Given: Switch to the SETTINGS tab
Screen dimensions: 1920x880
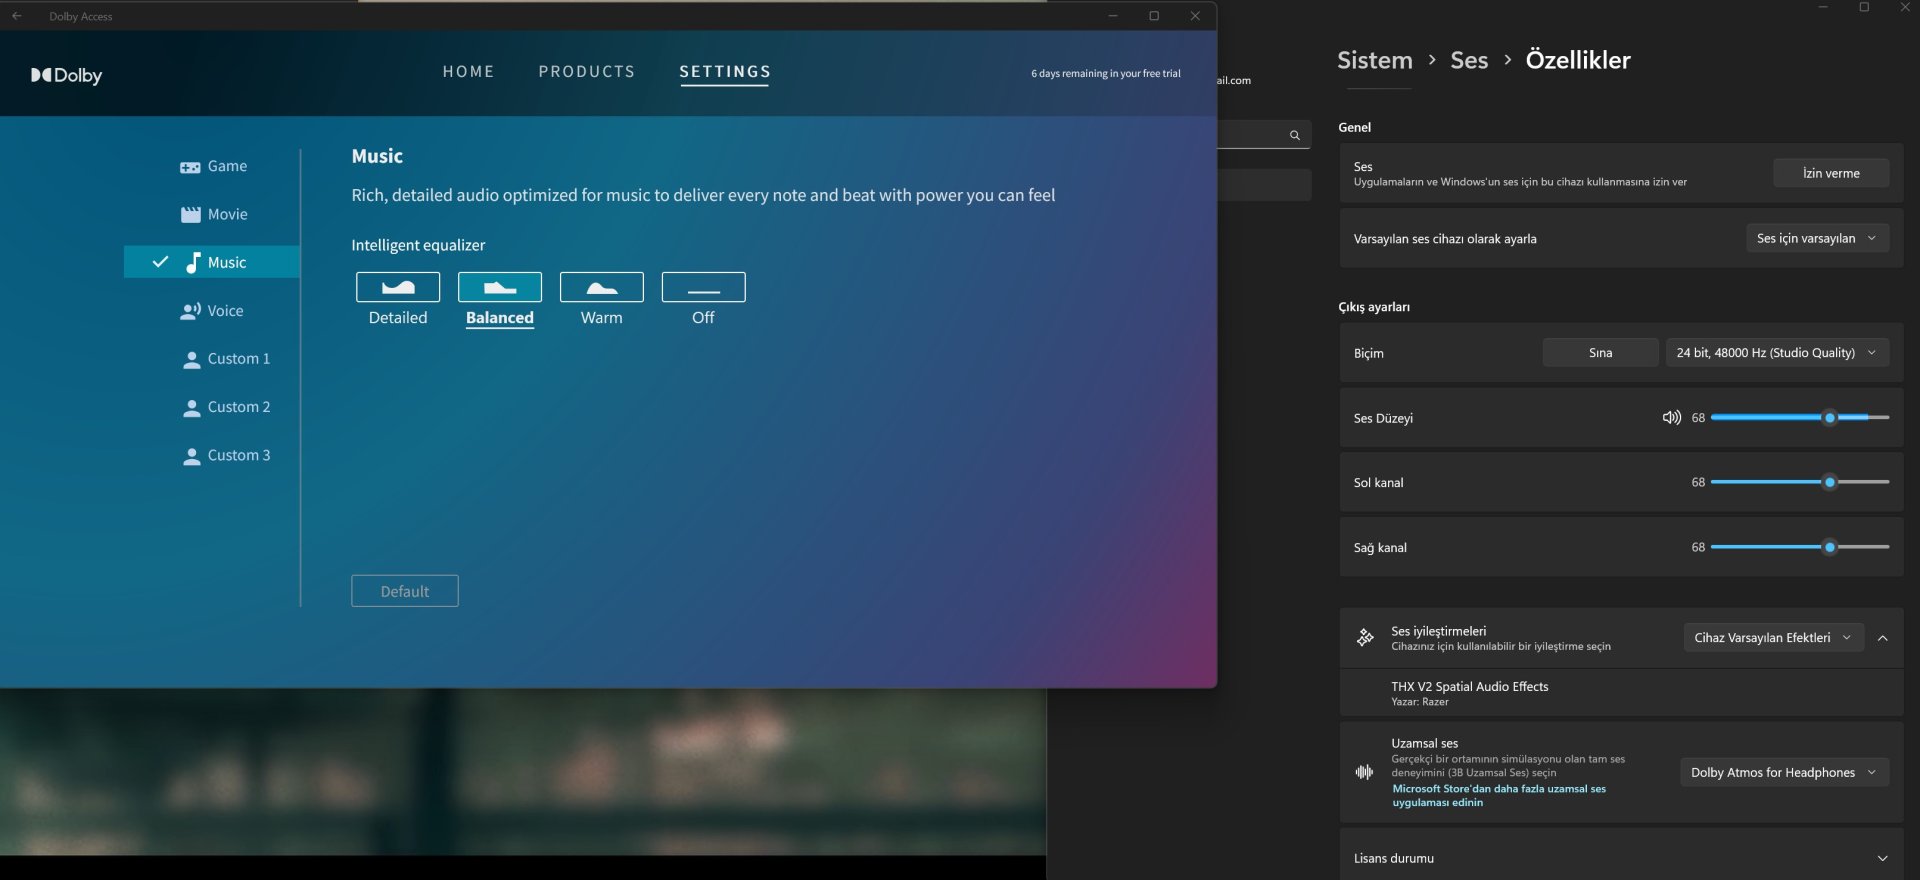Looking at the screenshot, I should point(725,72).
